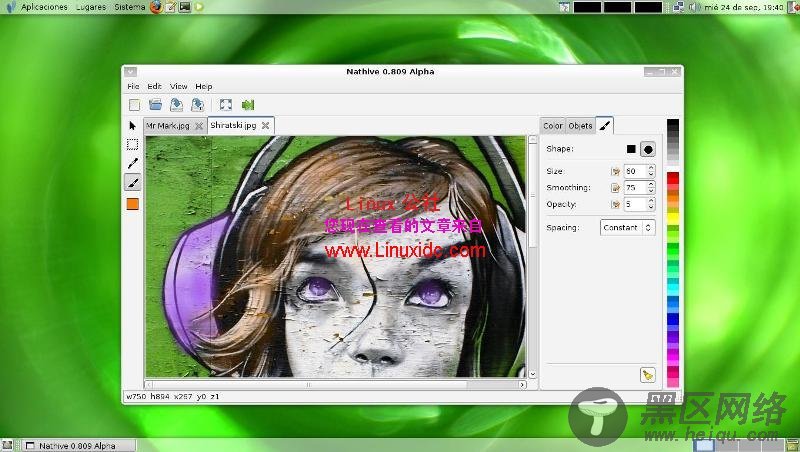
Task: Switch to the Objets panel tab
Action: pos(580,125)
